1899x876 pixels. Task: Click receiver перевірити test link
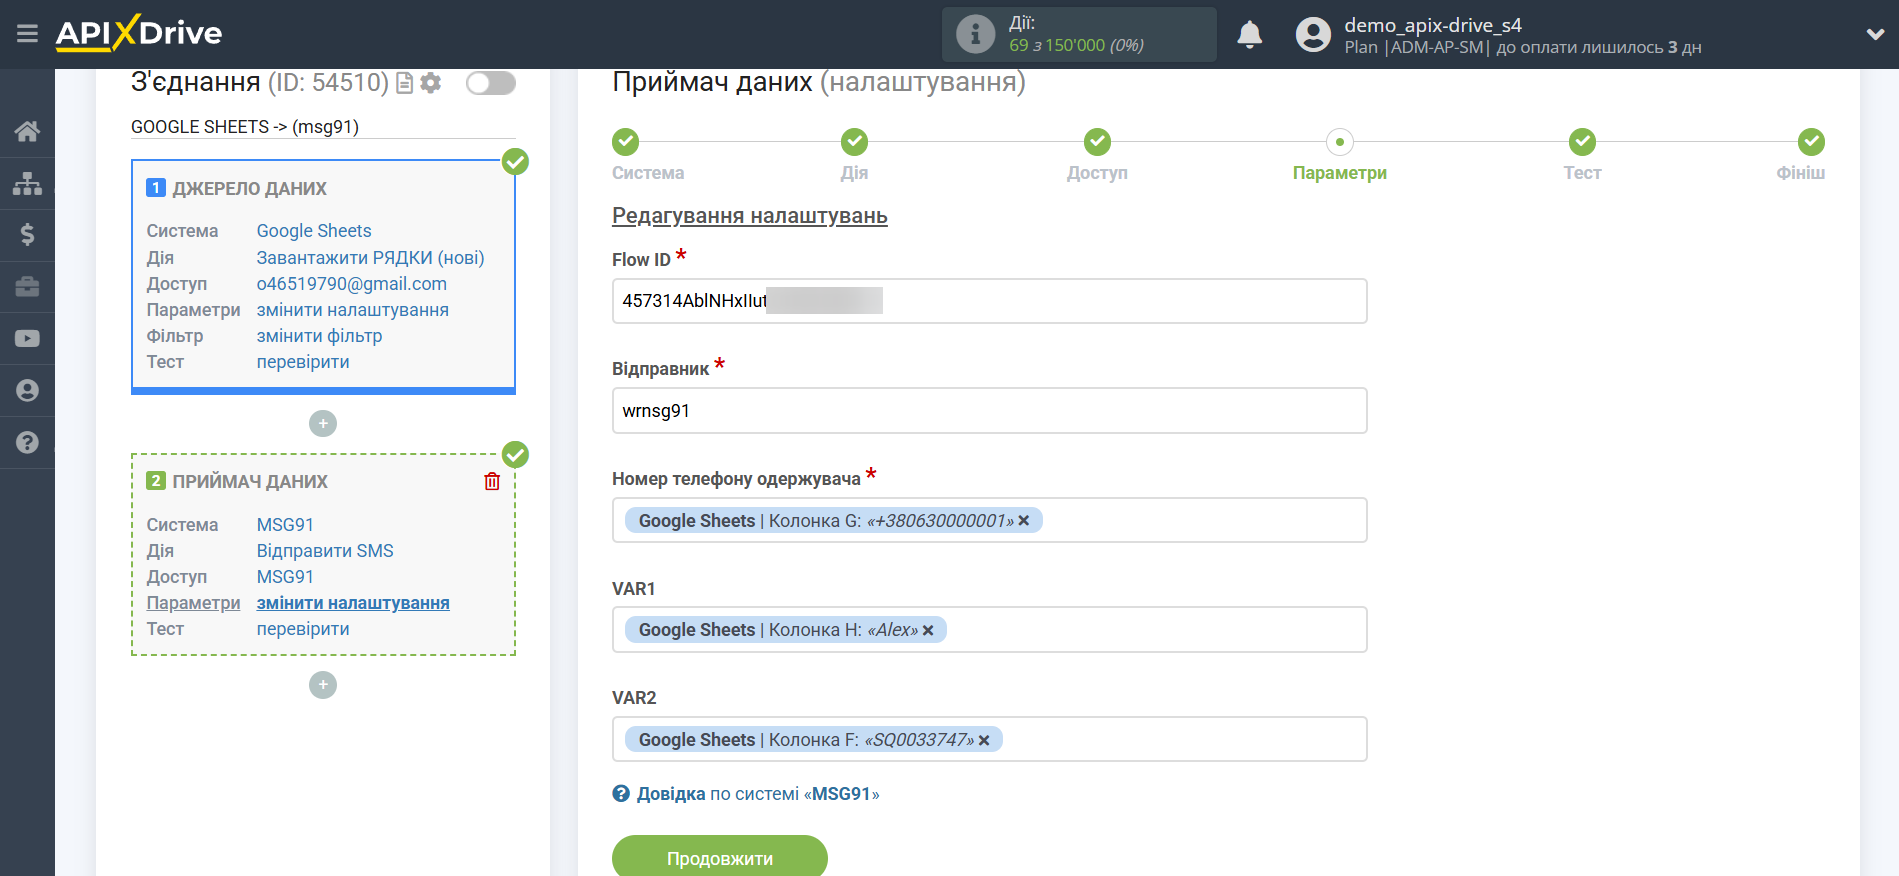pyautogui.click(x=303, y=629)
